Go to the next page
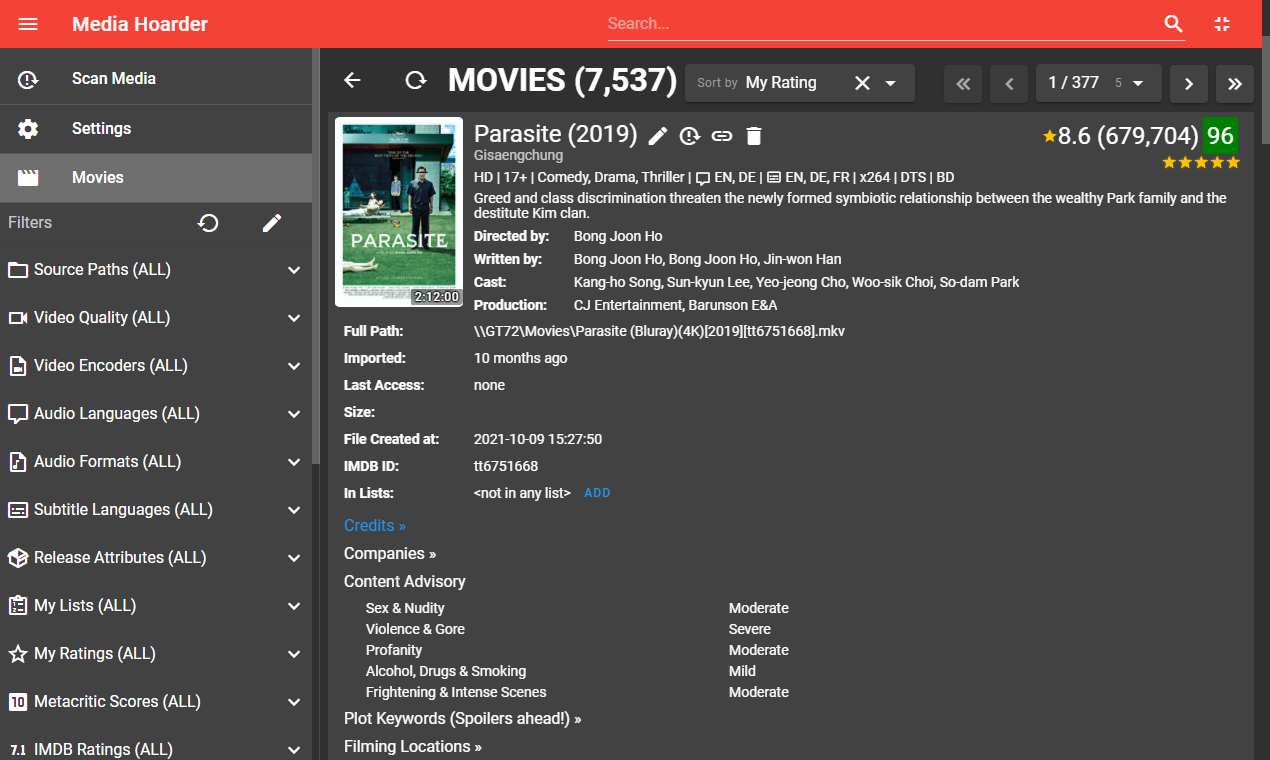The width and height of the screenshot is (1270, 760). [1189, 84]
